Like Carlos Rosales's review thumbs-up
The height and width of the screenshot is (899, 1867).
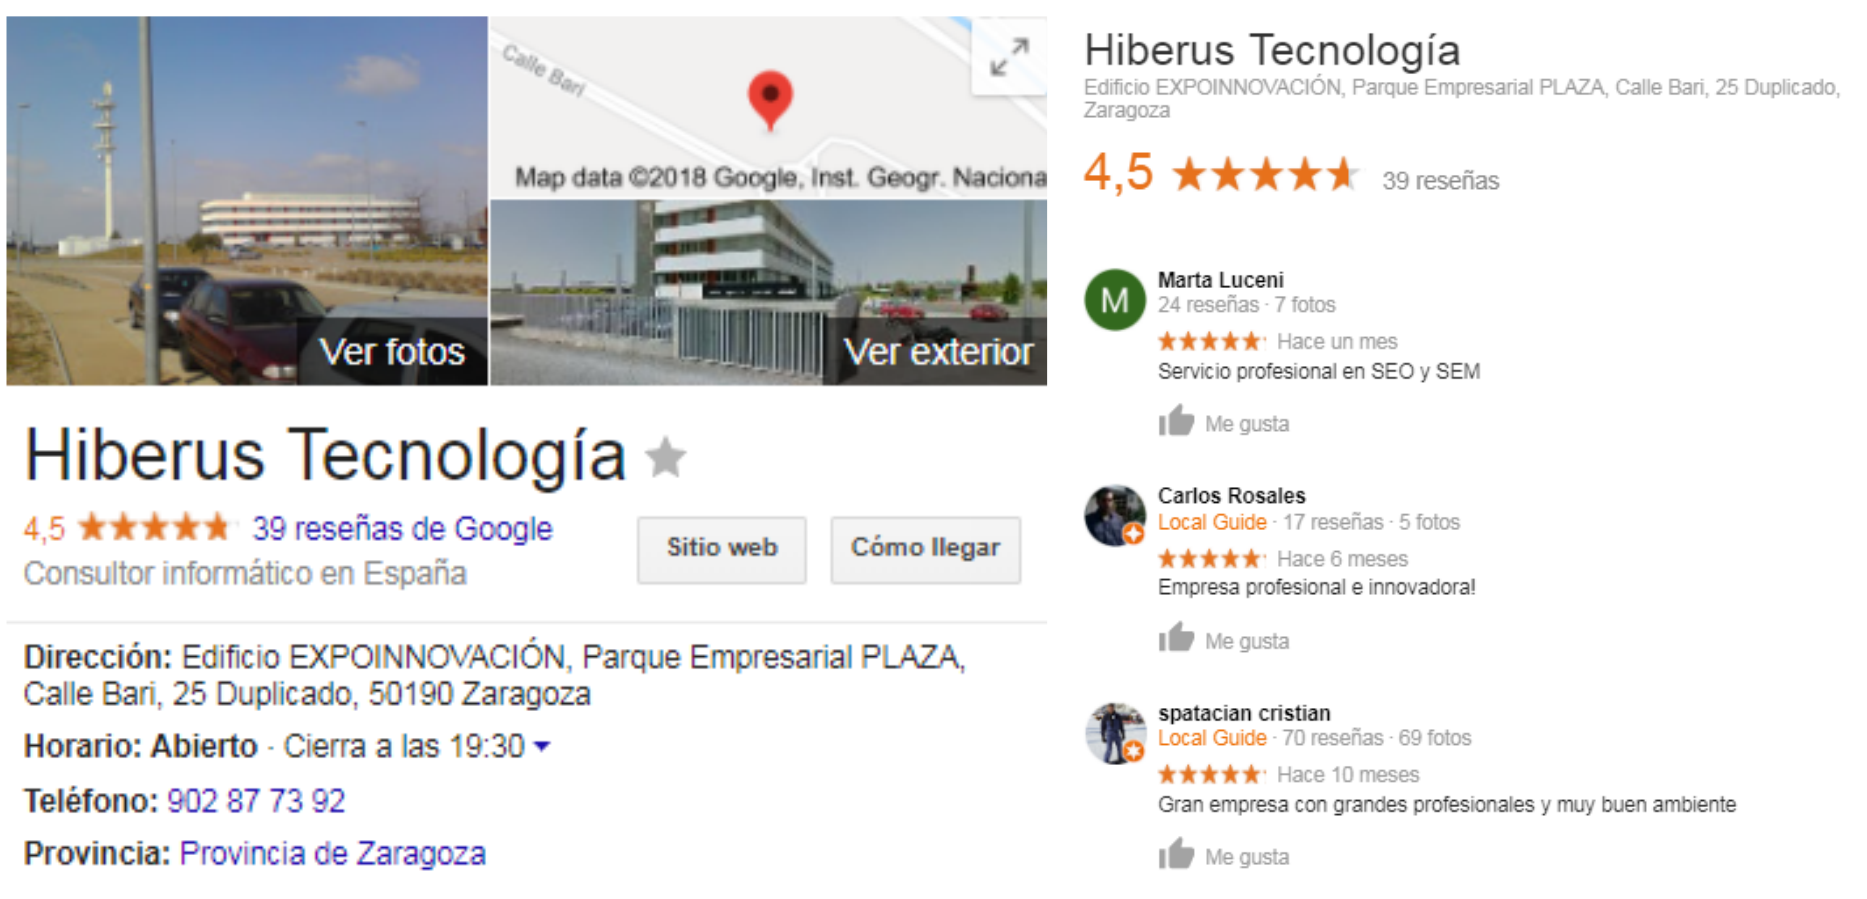[1177, 638]
